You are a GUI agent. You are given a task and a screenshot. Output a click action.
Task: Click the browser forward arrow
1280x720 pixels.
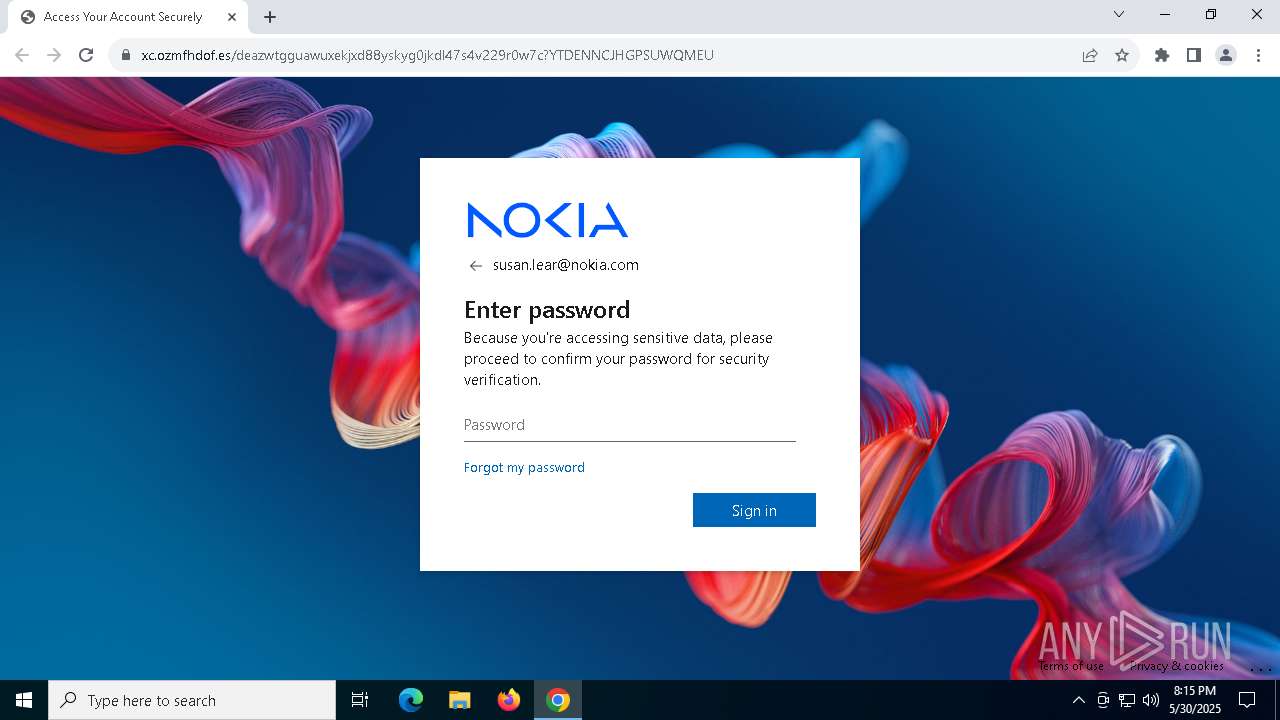[54, 55]
